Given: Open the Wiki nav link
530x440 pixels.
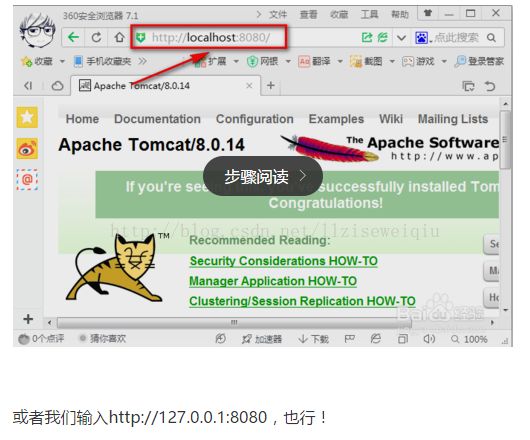Looking at the screenshot, I should click(391, 119).
